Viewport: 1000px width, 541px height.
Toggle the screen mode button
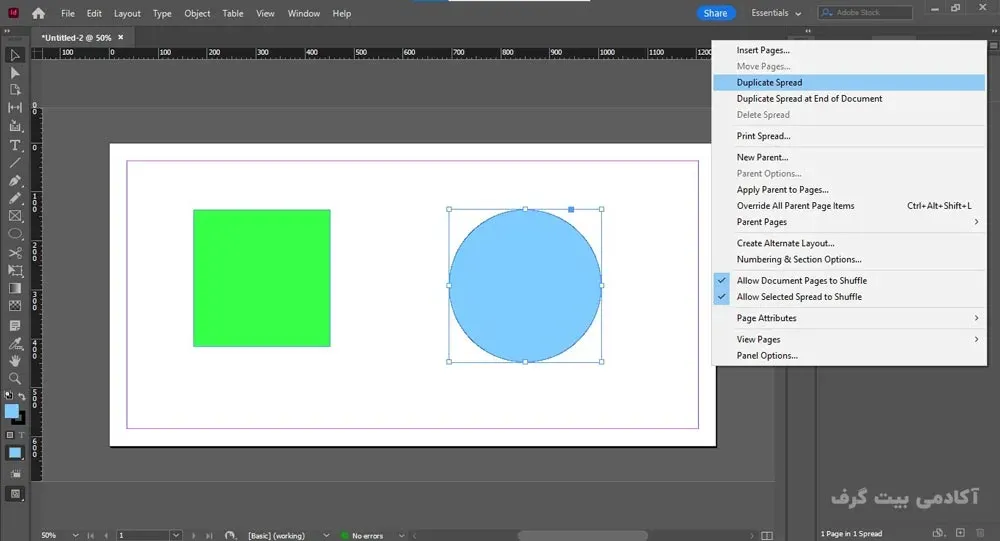pyautogui.click(x=15, y=494)
